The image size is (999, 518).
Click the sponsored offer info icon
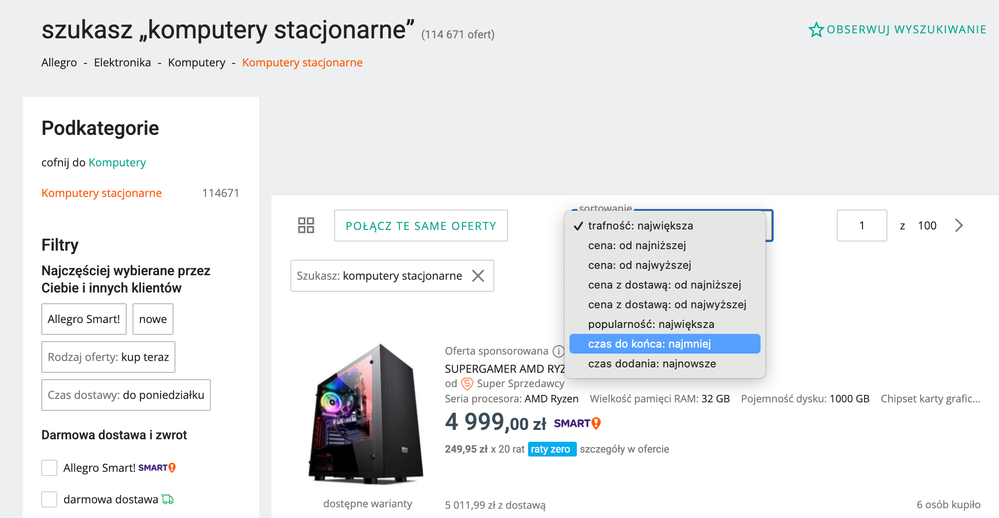(558, 352)
